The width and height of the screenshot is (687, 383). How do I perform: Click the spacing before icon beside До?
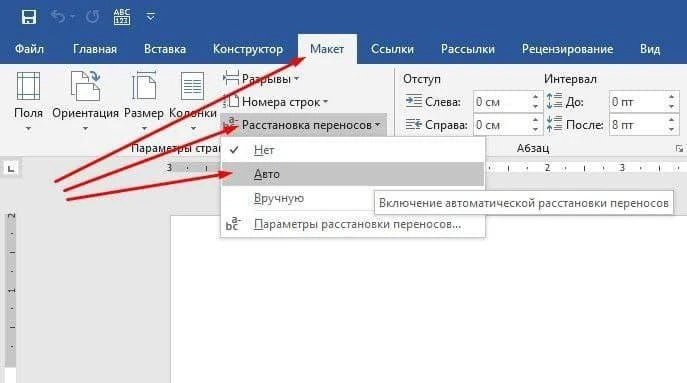click(x=554, y=101)
